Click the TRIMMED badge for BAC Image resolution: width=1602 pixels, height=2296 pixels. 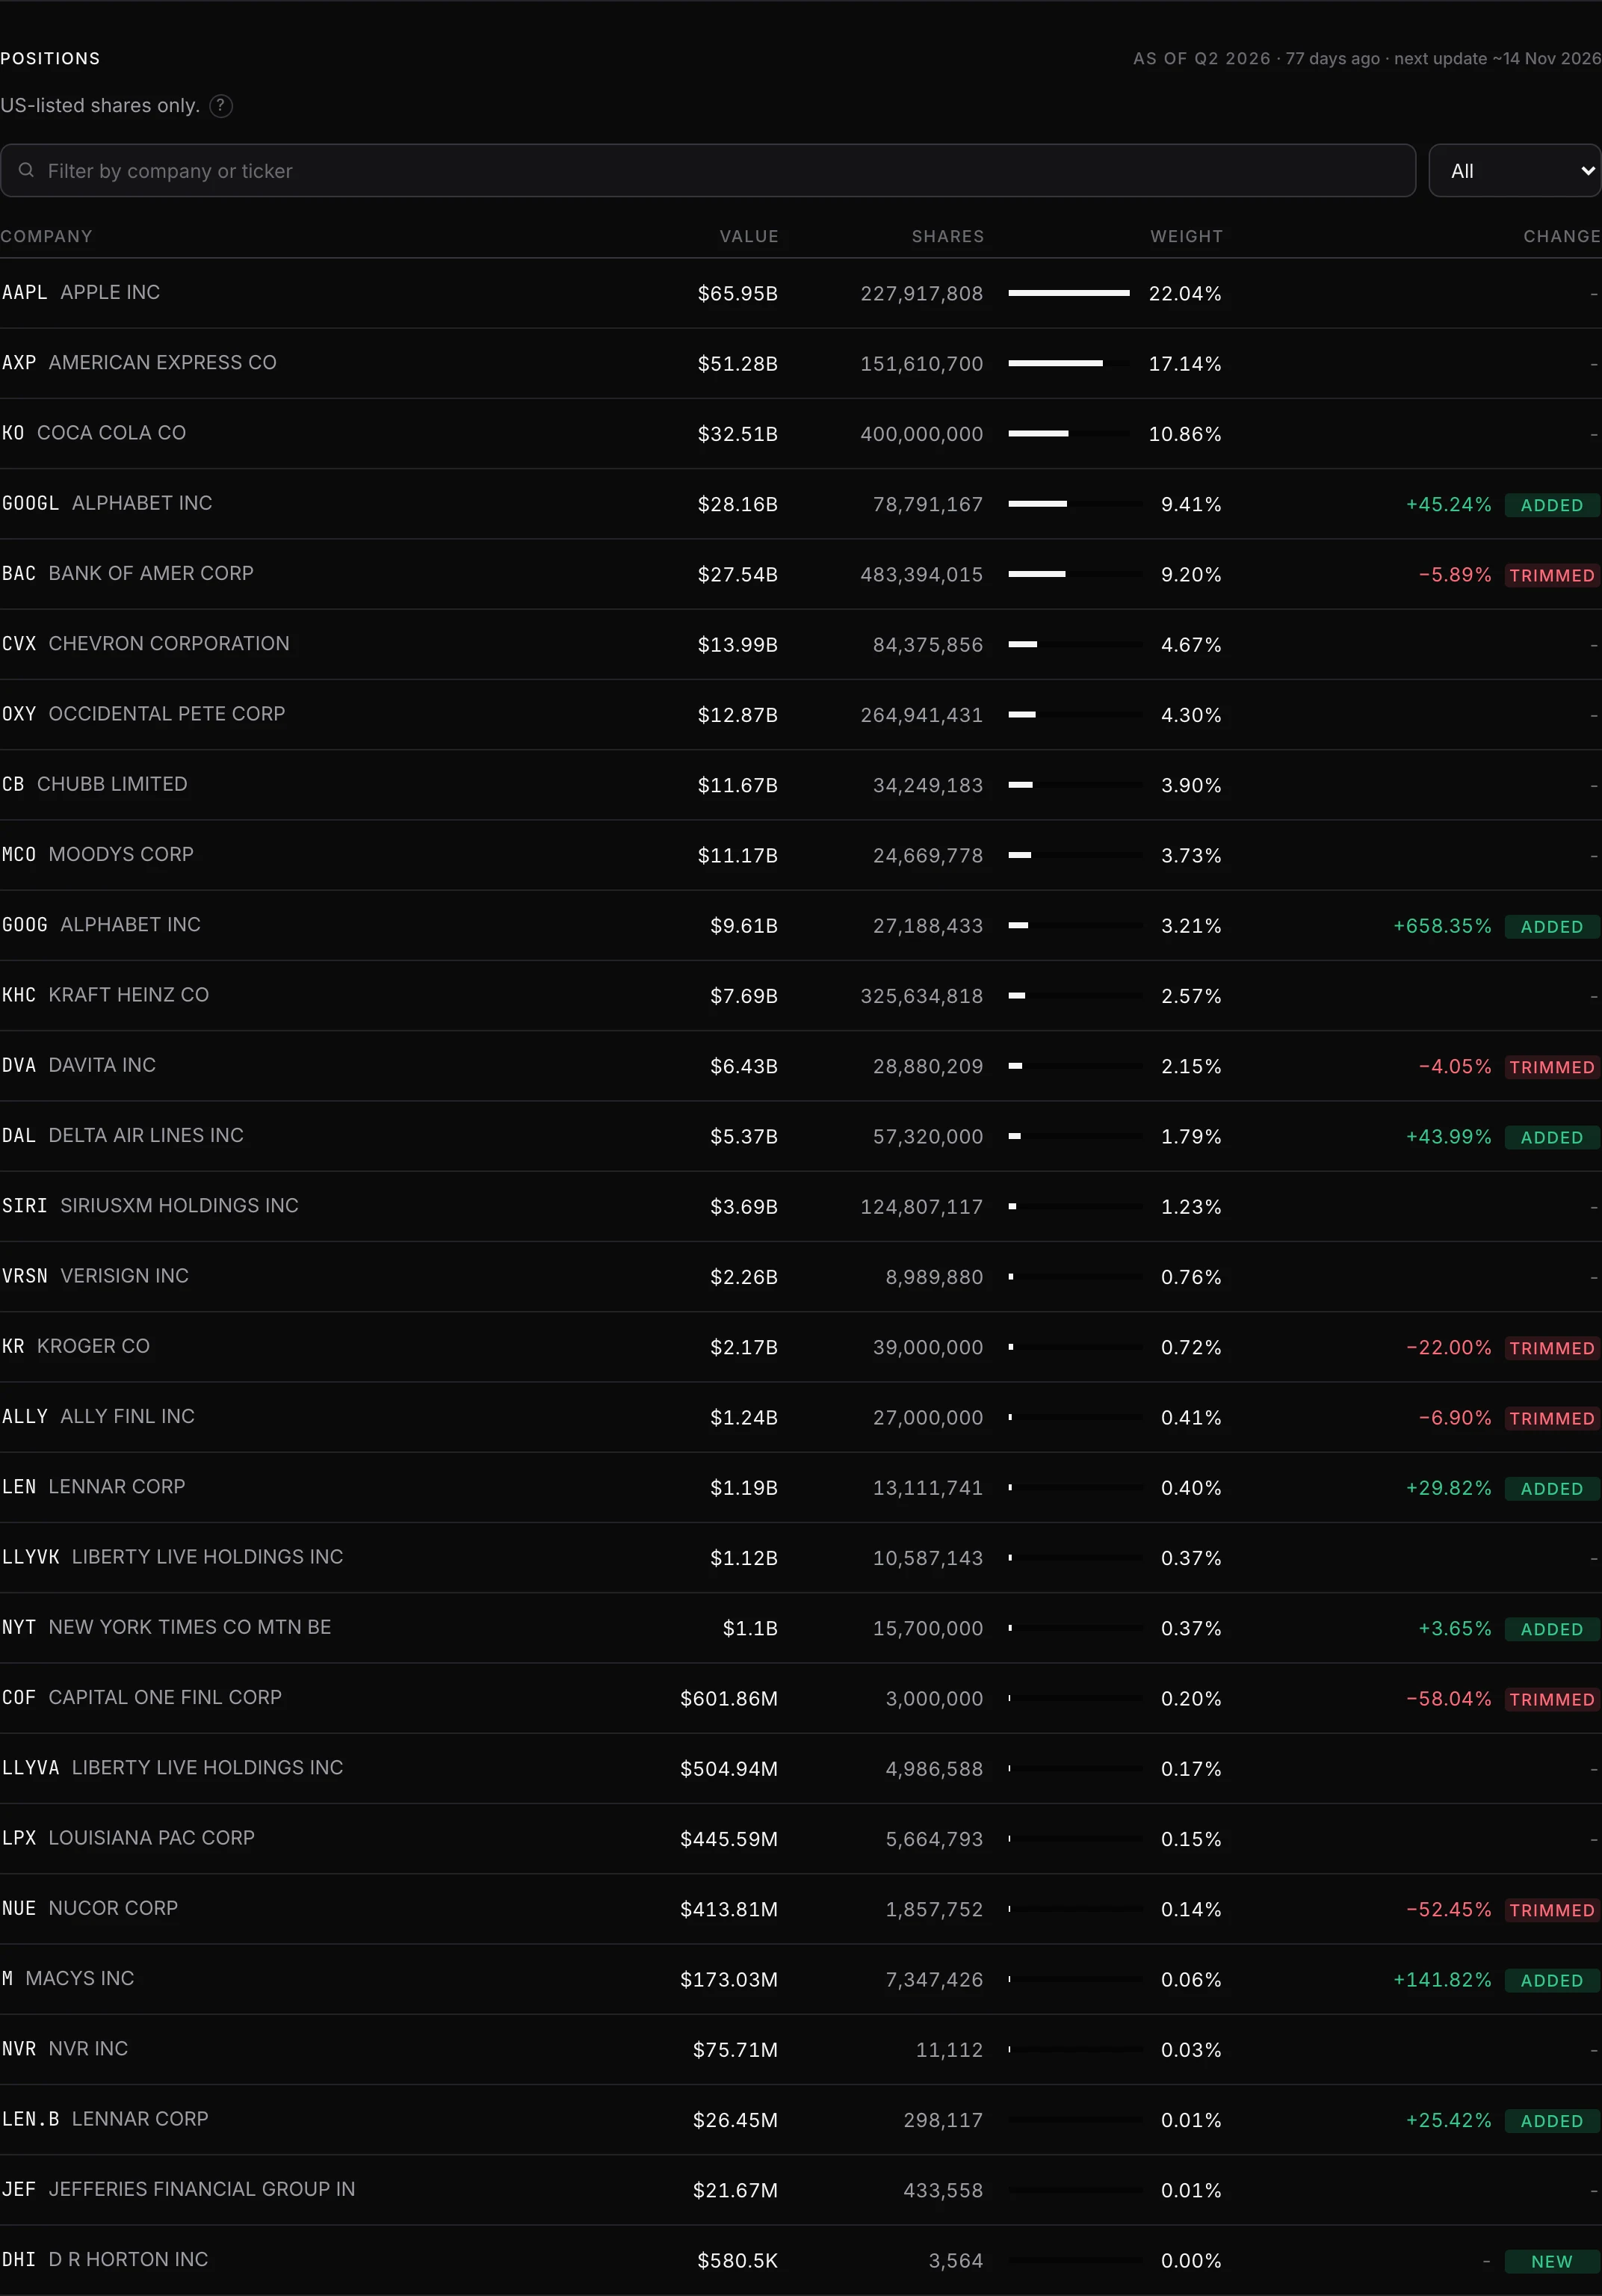coord(1552,575)
